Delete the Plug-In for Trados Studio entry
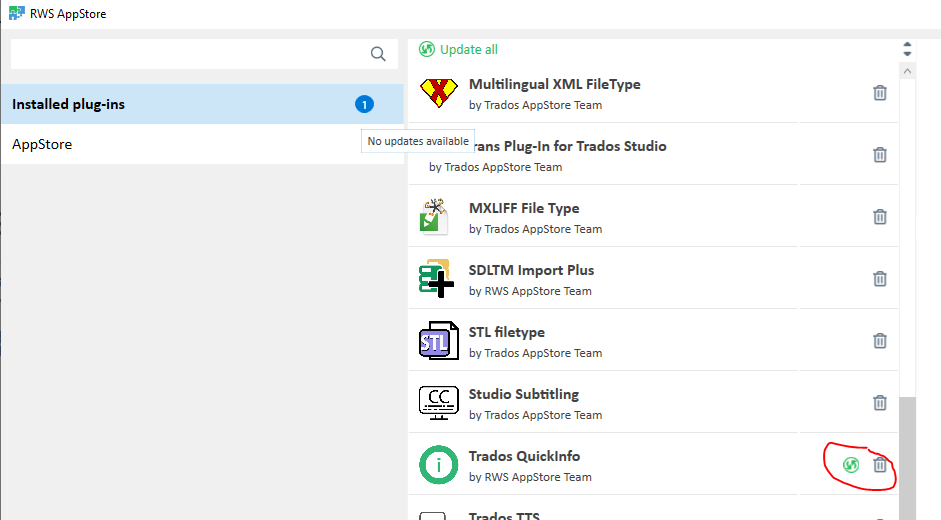Viewport: 941px width, 520px height. [880, 155]
